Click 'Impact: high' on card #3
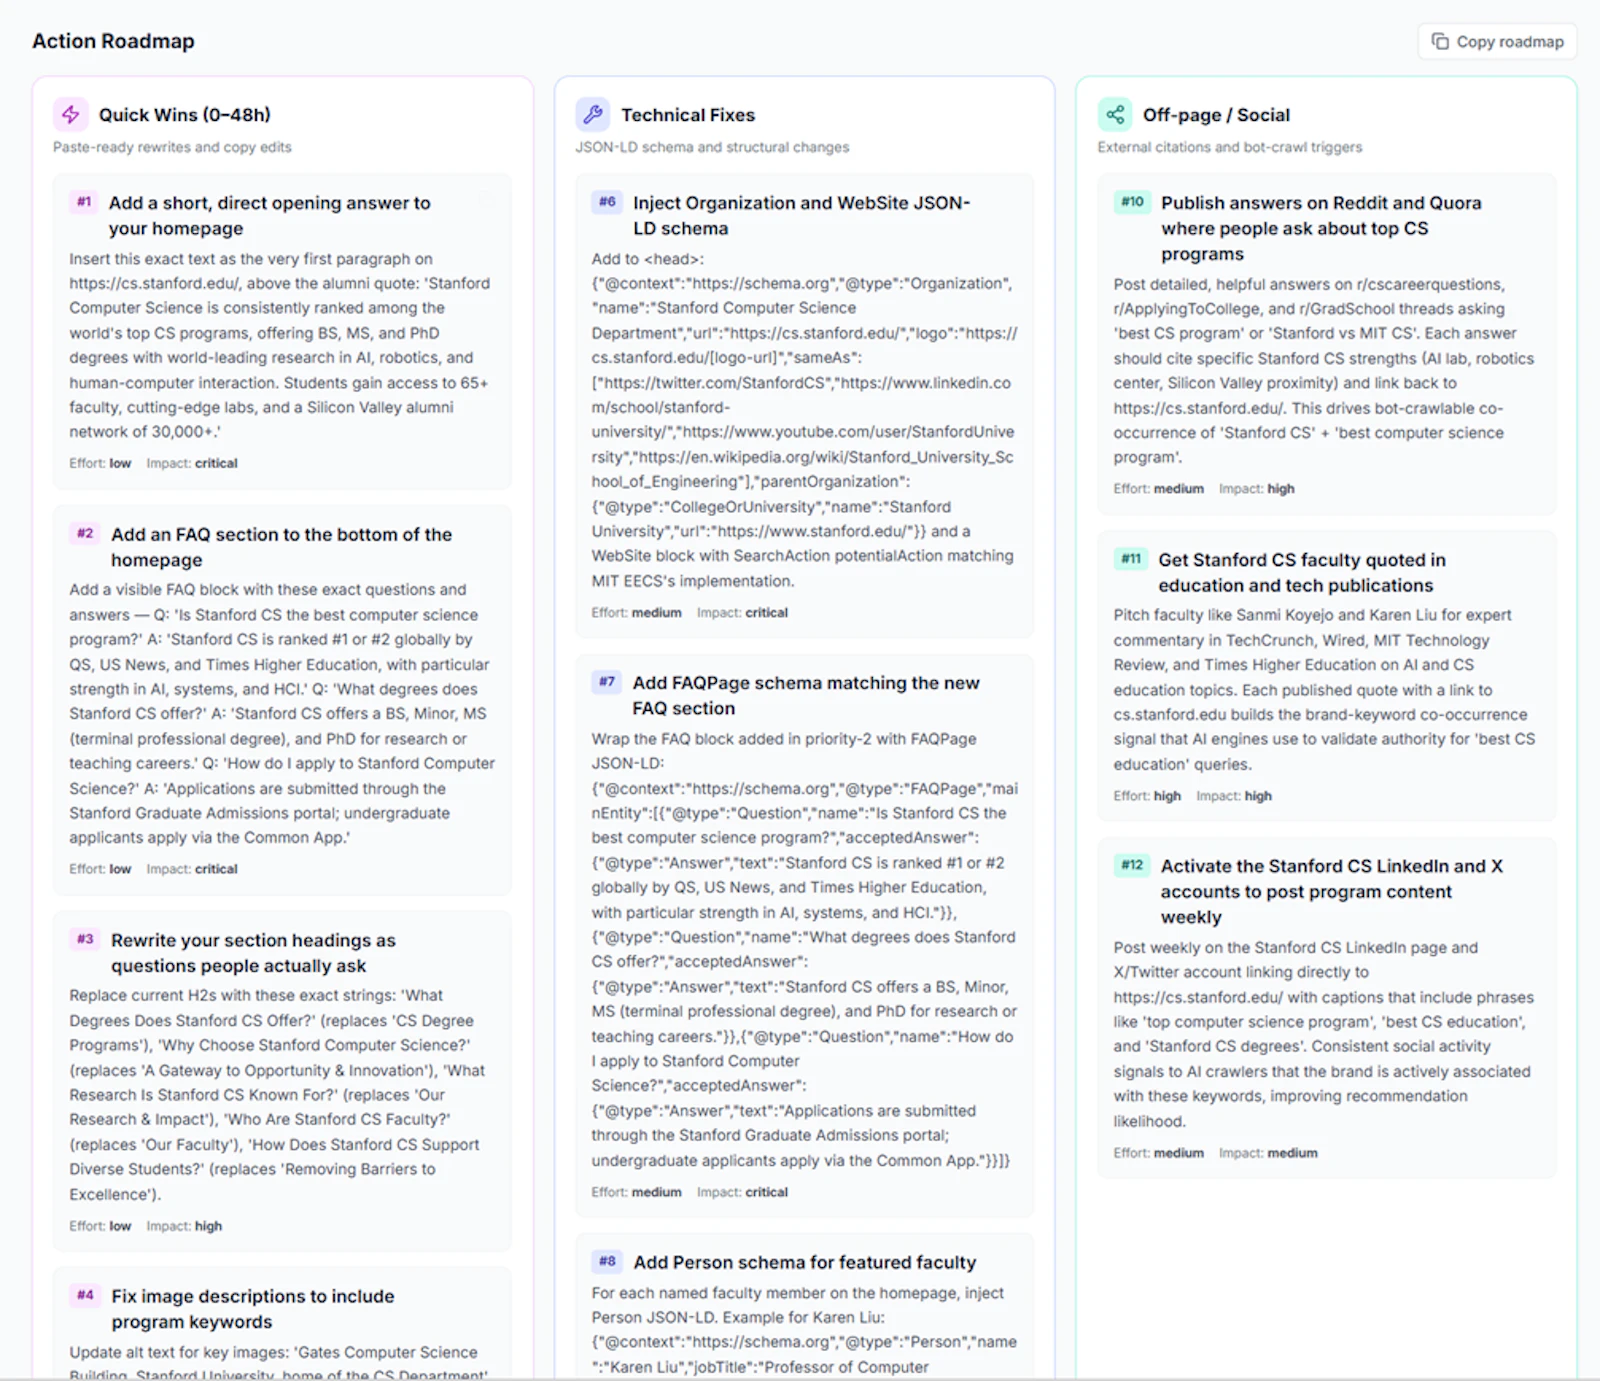The image size is (1600, 1381). pos(184,1226)
